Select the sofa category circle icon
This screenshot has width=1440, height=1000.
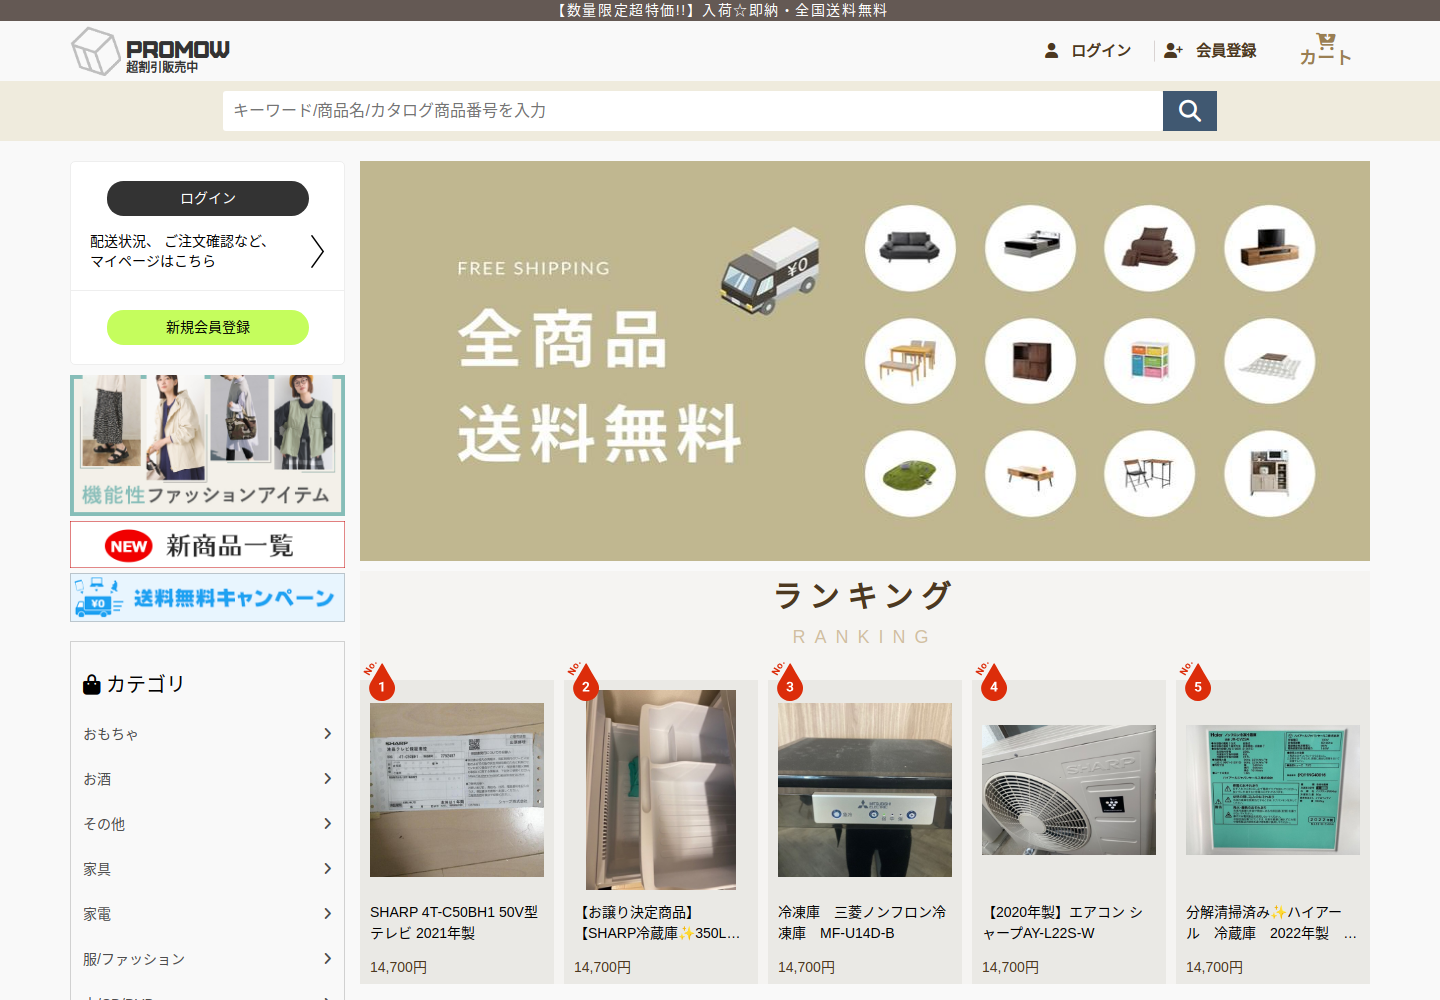(x=910, y=248)
